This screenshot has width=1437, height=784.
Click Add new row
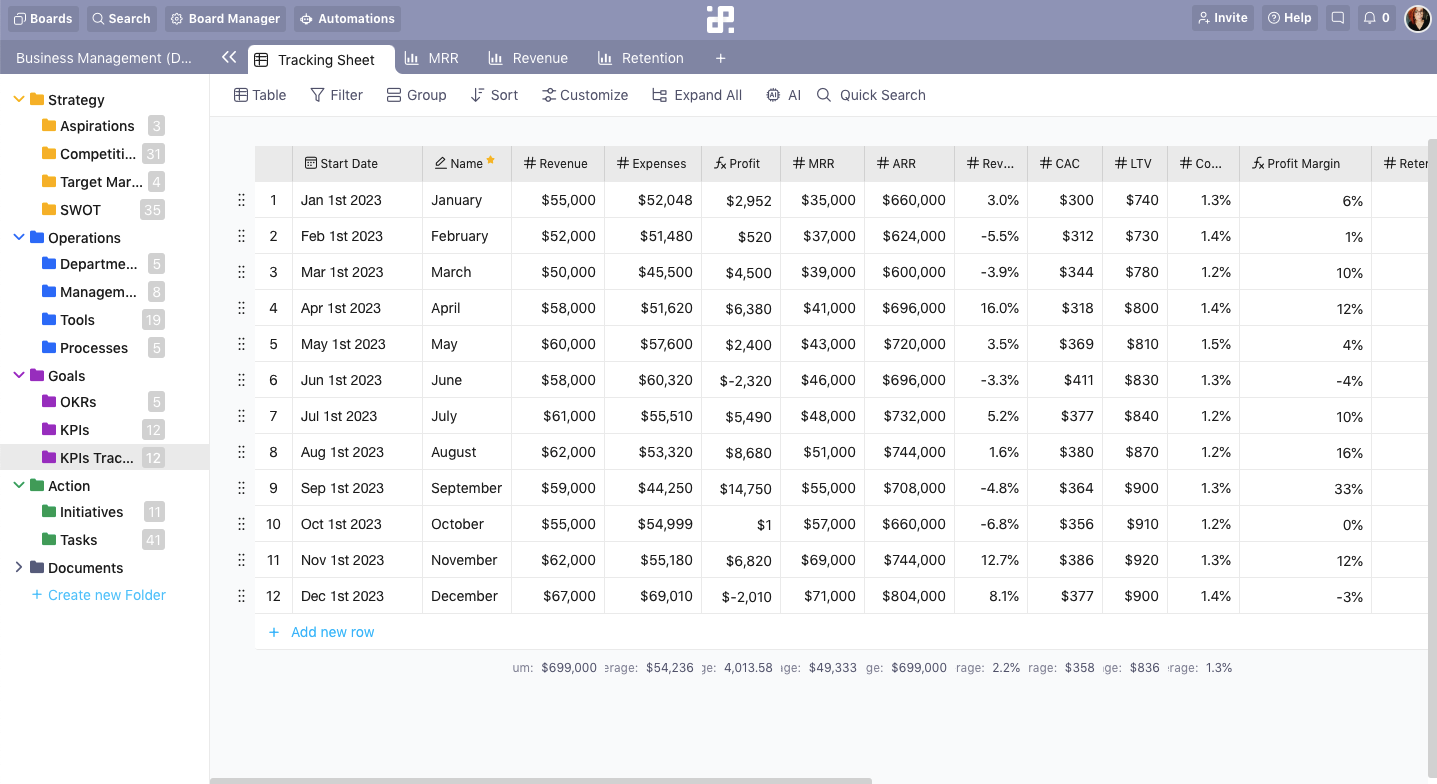click(321, 631)
